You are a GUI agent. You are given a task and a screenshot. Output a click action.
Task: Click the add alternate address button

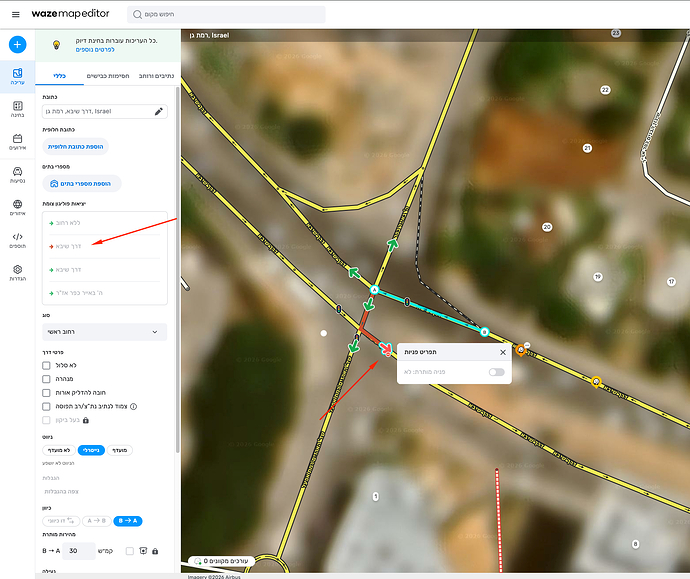[x=75, y=147]
